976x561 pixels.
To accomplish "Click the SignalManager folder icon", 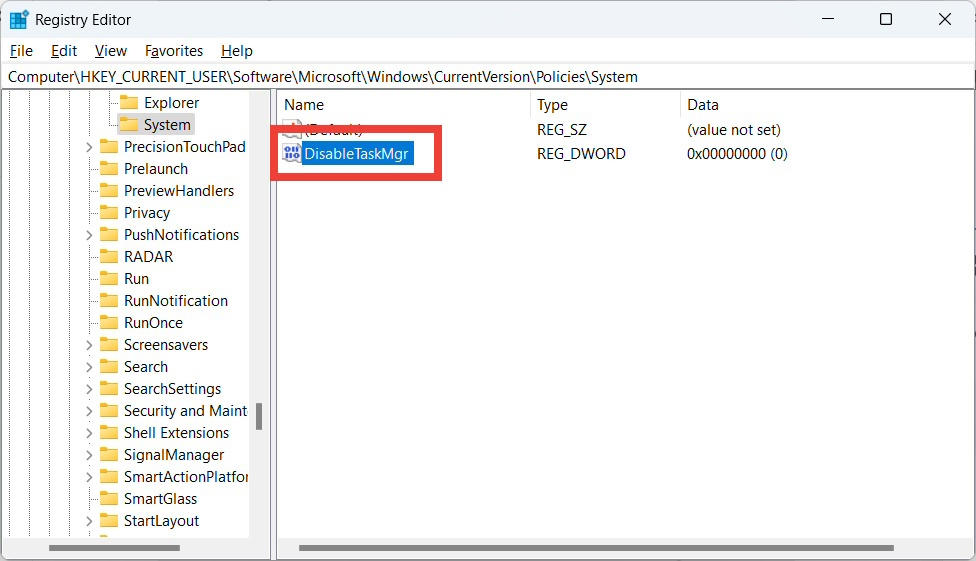I will coord(109,455).
